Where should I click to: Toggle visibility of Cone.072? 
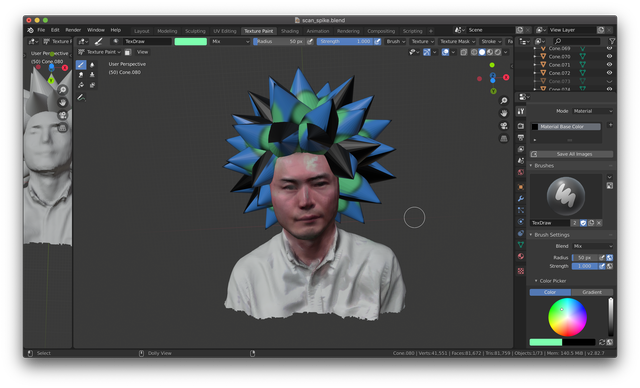tap(609, 73)
